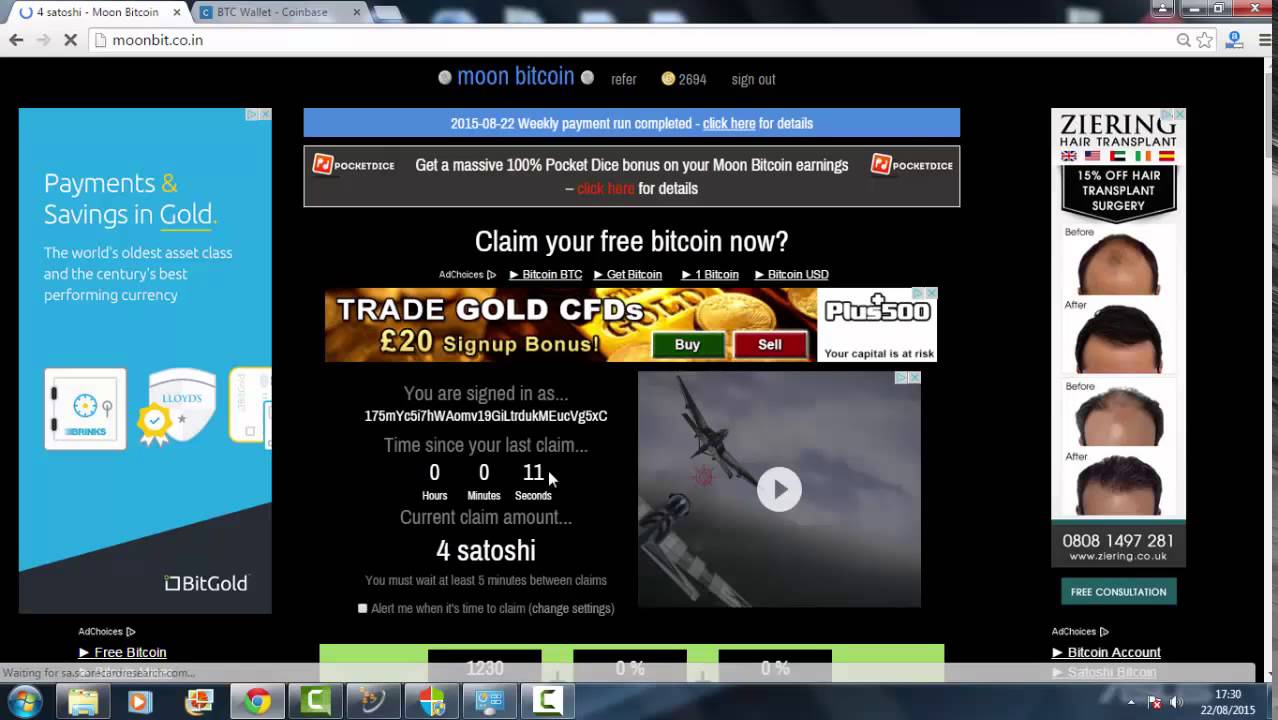Open the 'Bitcoin Account' ad link

(1107, 652)
